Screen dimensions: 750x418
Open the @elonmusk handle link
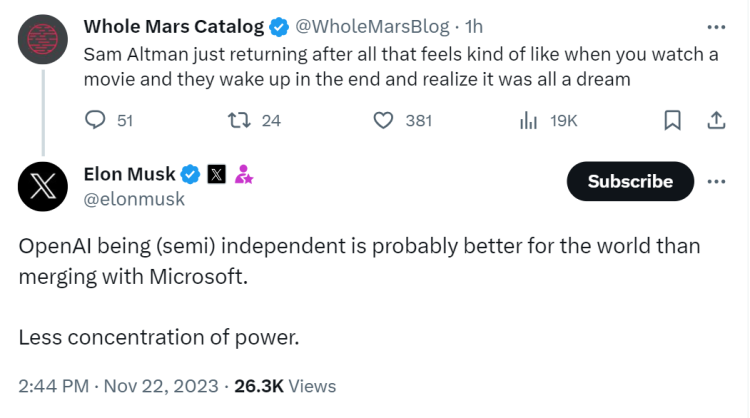pos(135,199)
